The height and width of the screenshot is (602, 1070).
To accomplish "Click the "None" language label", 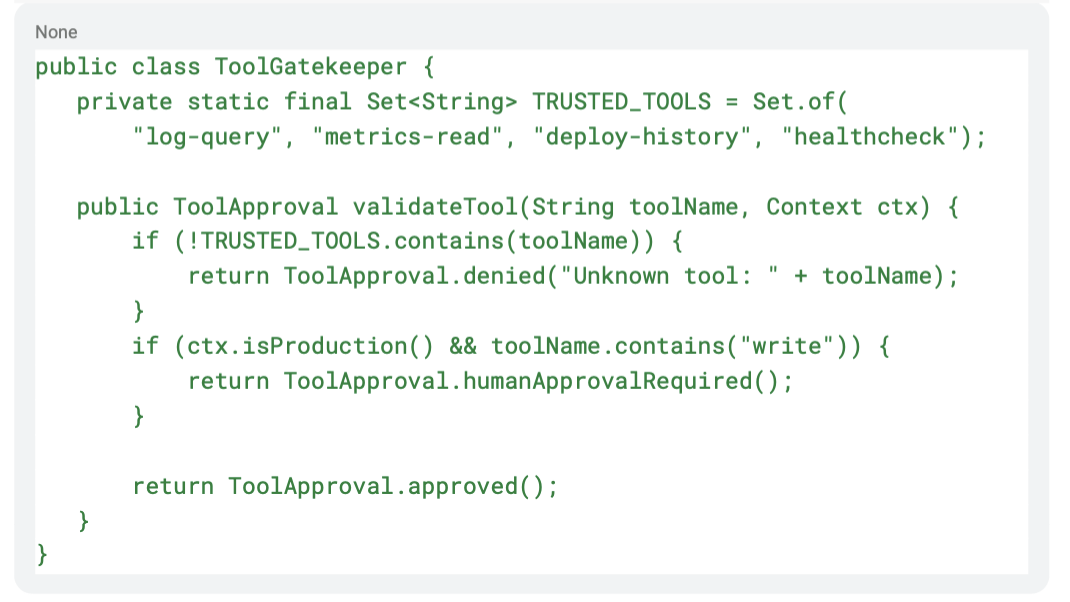I will coord(56,32).
